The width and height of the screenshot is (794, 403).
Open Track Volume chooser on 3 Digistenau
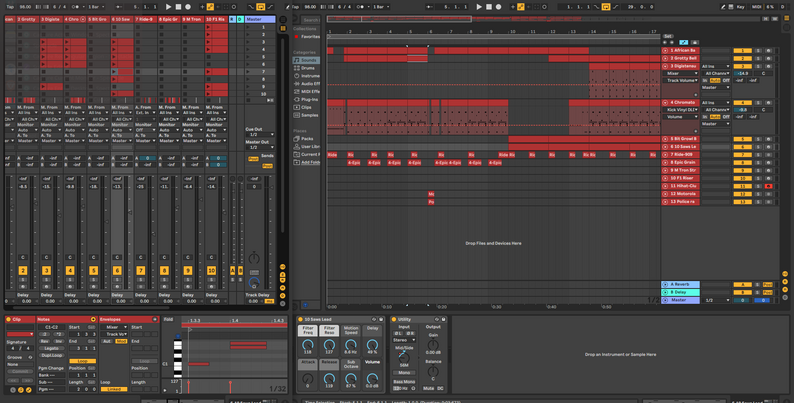point(681,80)
